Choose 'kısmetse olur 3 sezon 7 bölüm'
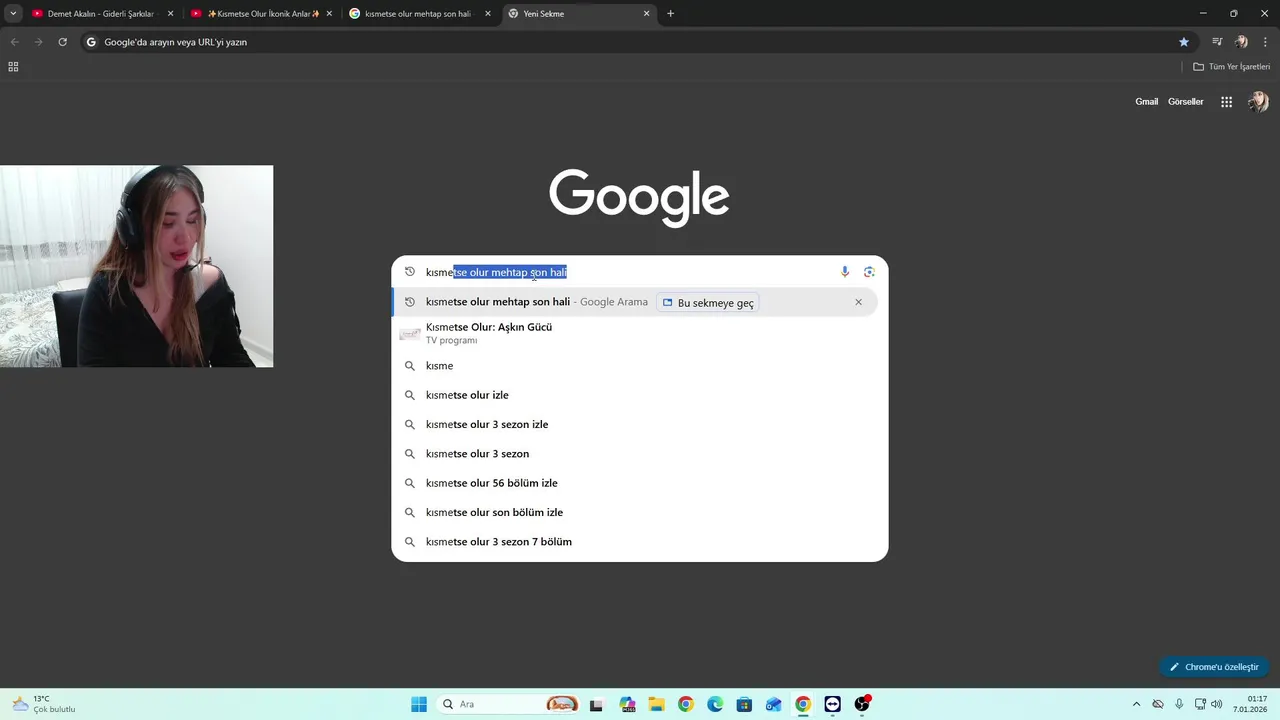This screenshot has width=1280, height=720. pyautogui.click(x=635, y=542)
